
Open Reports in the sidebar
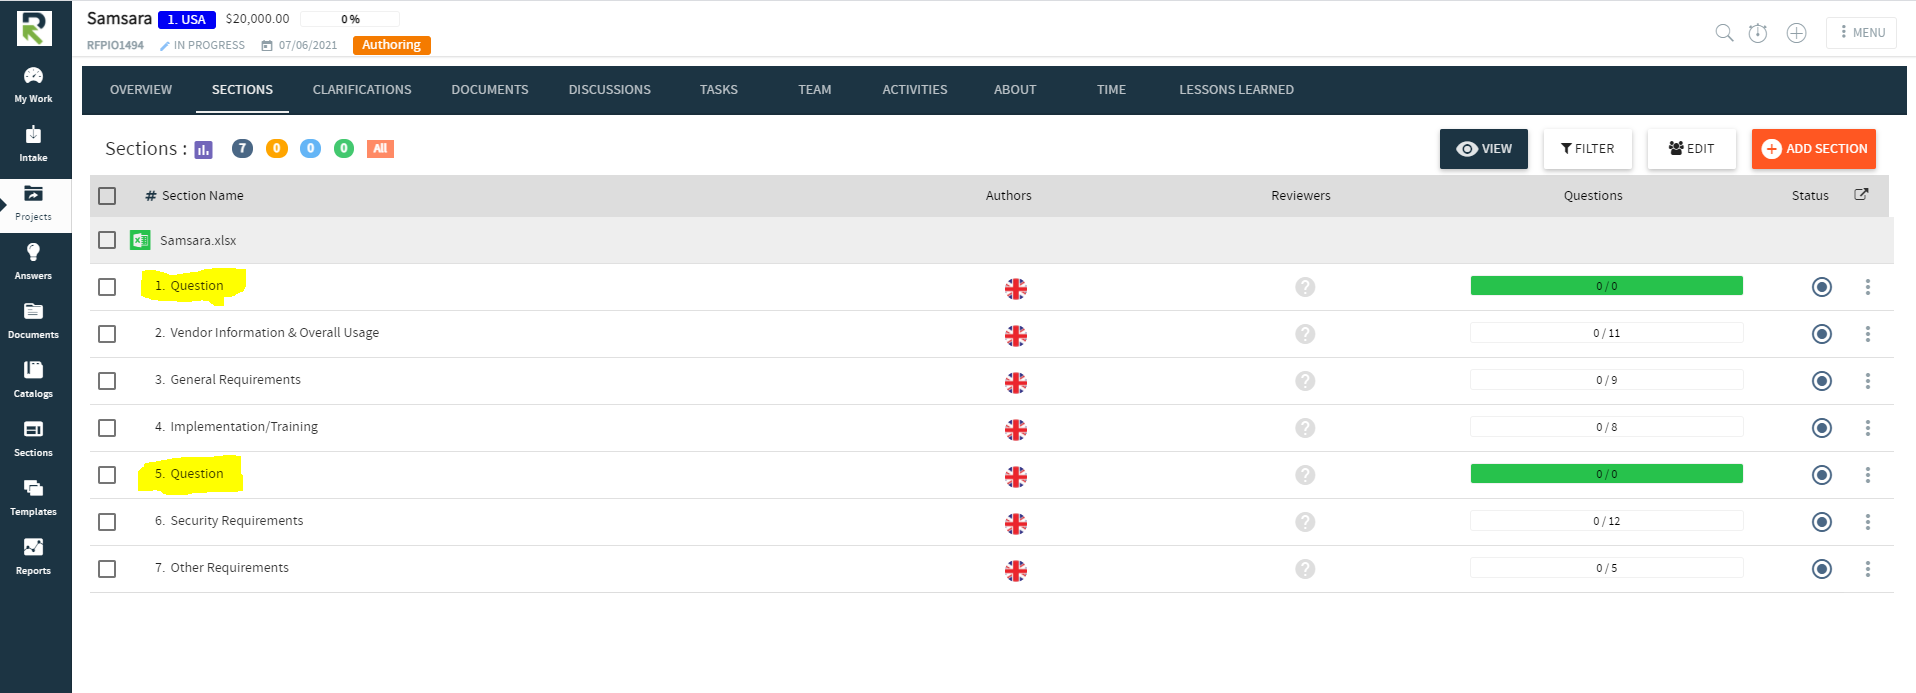[33, 557]
